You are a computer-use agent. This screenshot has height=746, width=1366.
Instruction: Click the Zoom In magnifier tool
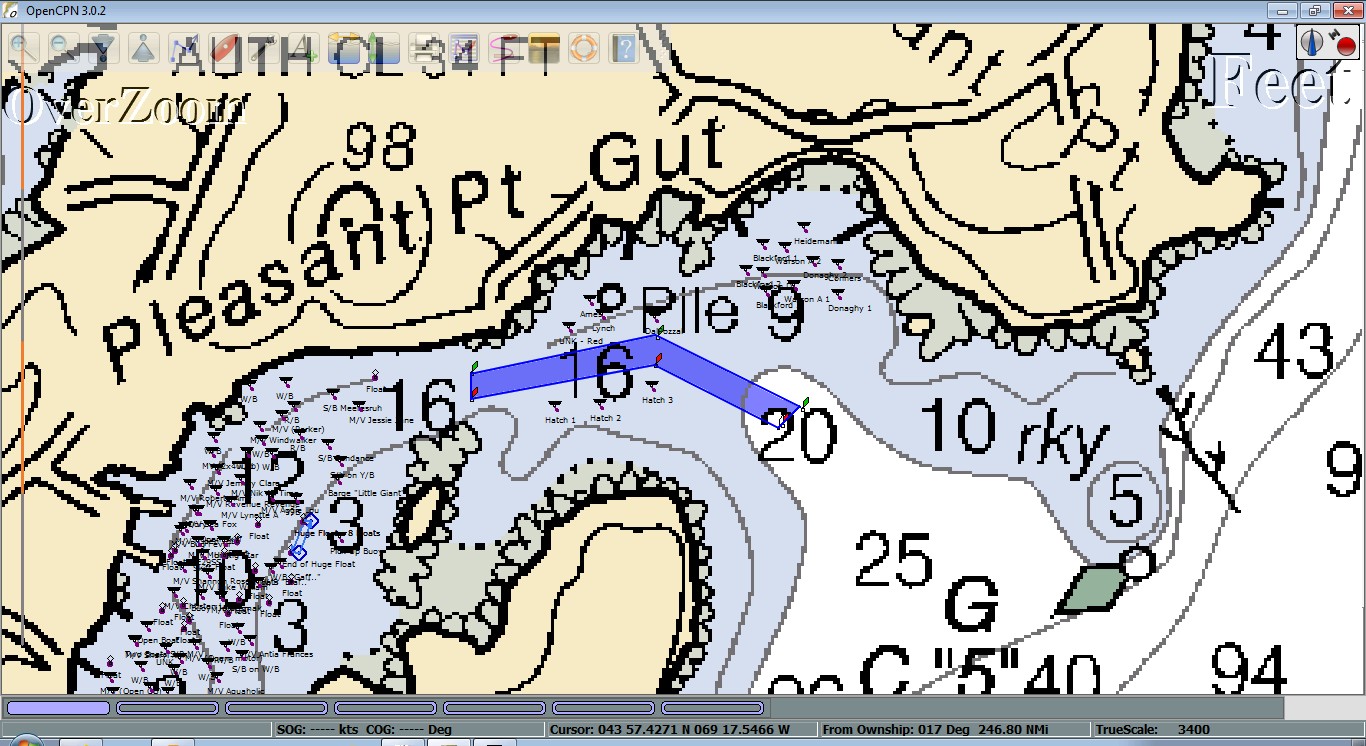tap(21, 47)
